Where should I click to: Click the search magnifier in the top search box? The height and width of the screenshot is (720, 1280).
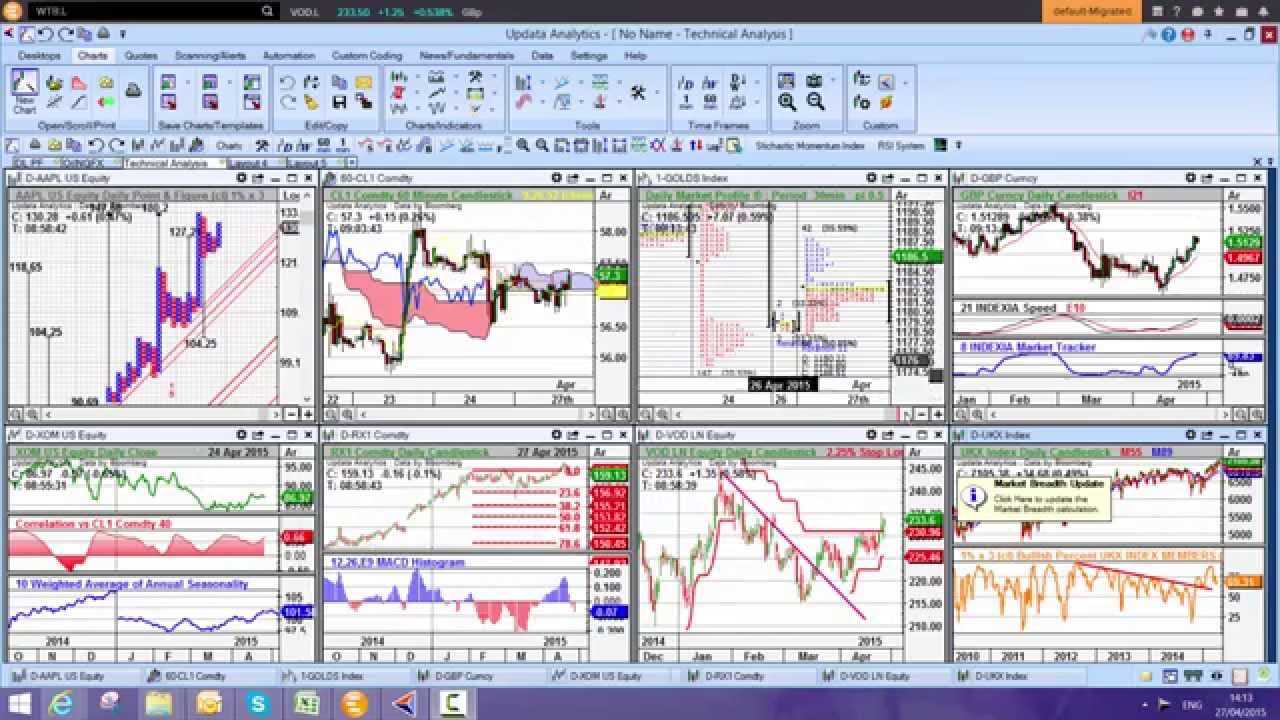267,11
